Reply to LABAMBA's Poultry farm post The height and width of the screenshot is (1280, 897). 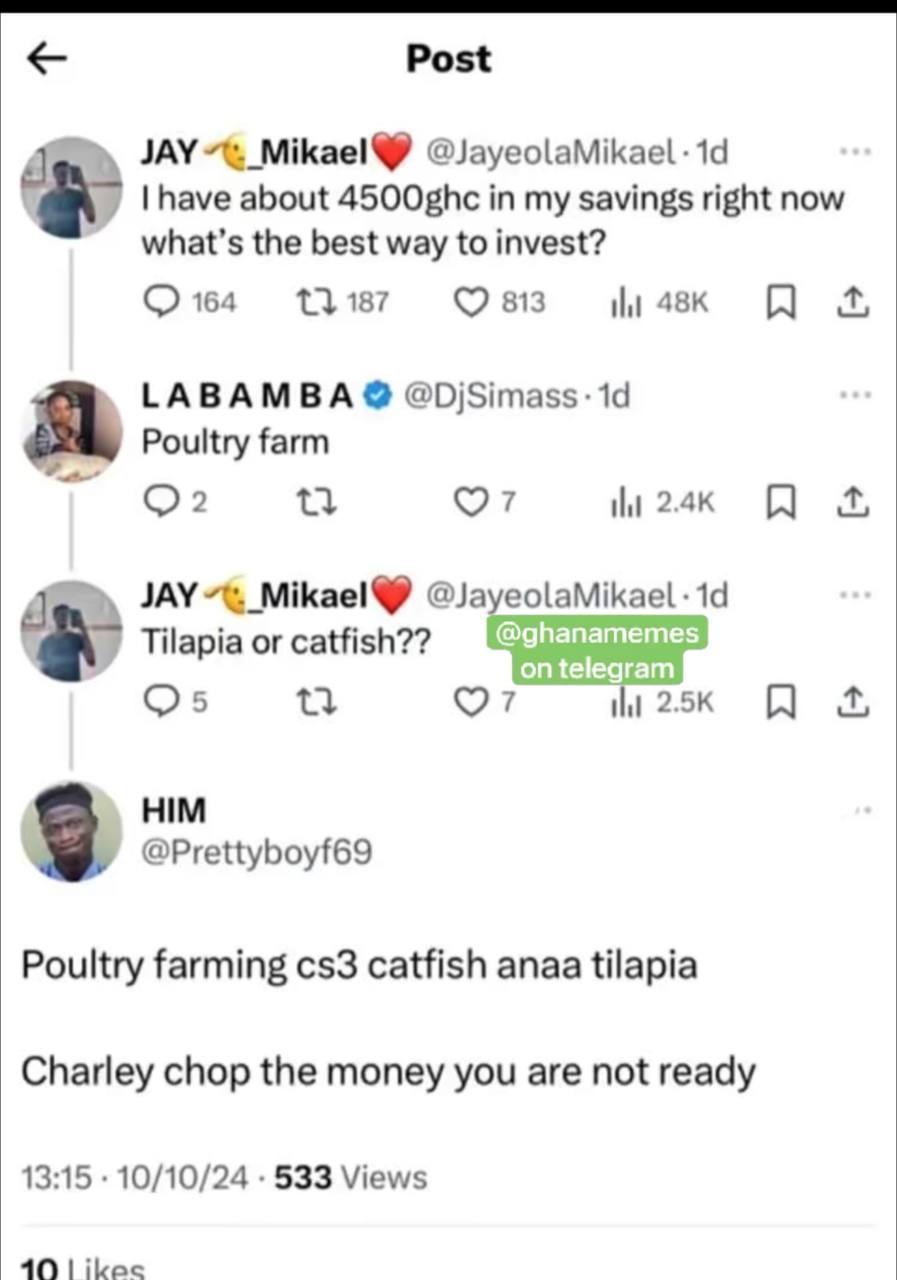coord(161,502)
